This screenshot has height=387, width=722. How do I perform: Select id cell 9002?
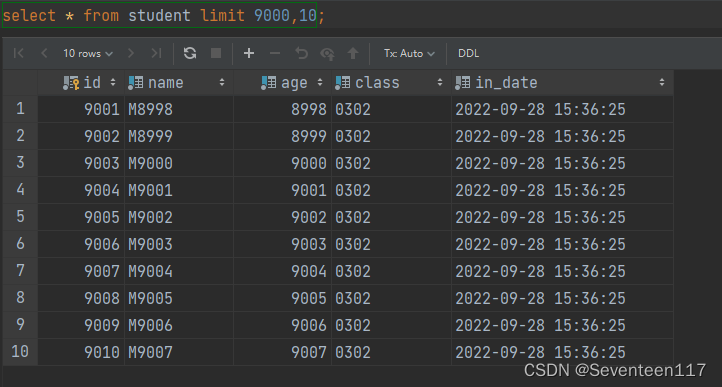coord(81,136)
